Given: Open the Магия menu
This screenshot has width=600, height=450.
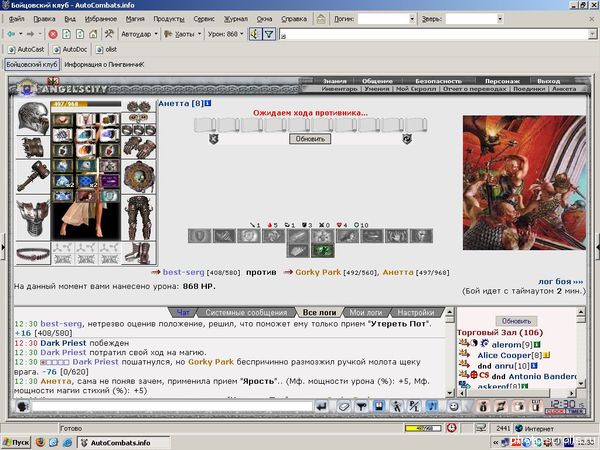Looking at the screenshot, I should 135,19.
